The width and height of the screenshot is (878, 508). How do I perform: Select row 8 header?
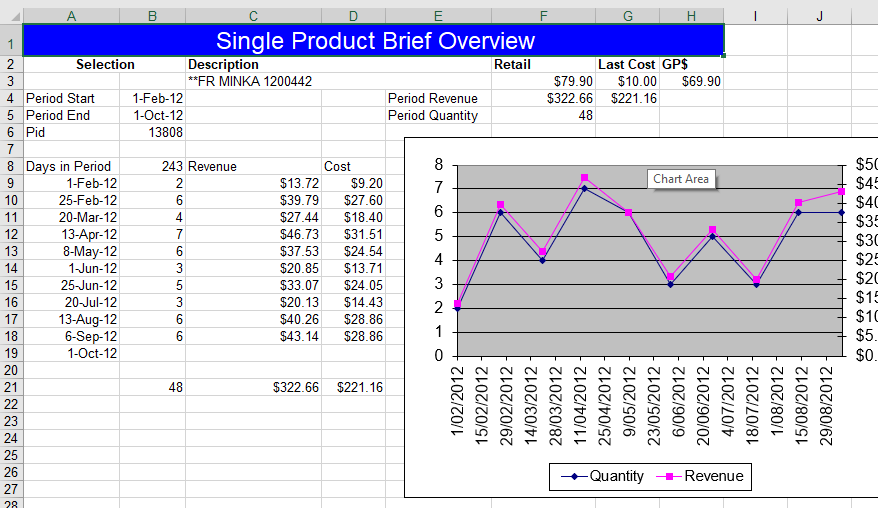click(x=11, y=166)
